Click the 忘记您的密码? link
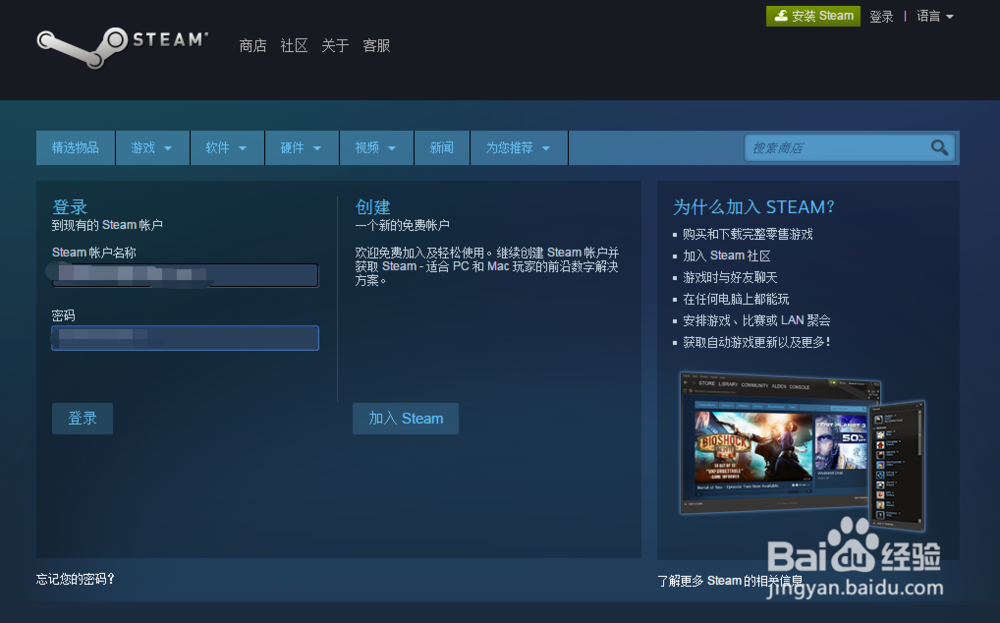The width and height of the screenshot is (1000, 623). (75, 579)
